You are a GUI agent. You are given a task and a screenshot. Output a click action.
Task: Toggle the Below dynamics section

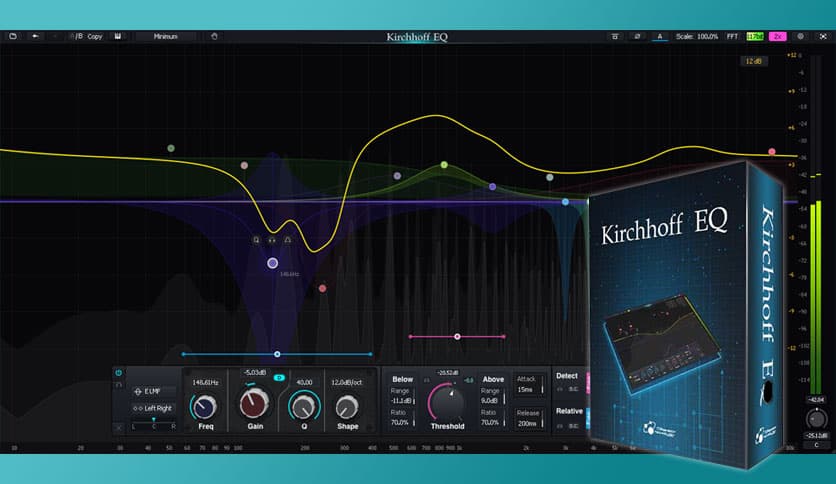[403, 380]
